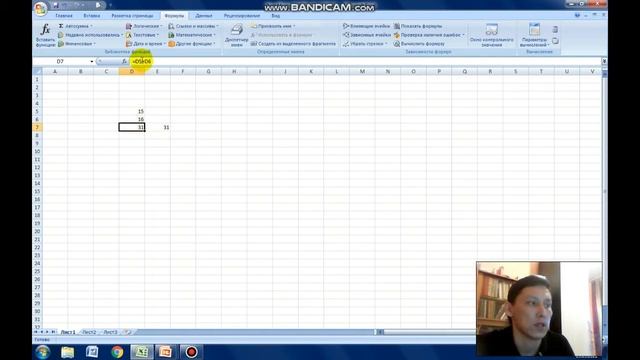This screenshot has height=360, width=640.
Task: Open the Date and Time functions menu
Action: 145,44
